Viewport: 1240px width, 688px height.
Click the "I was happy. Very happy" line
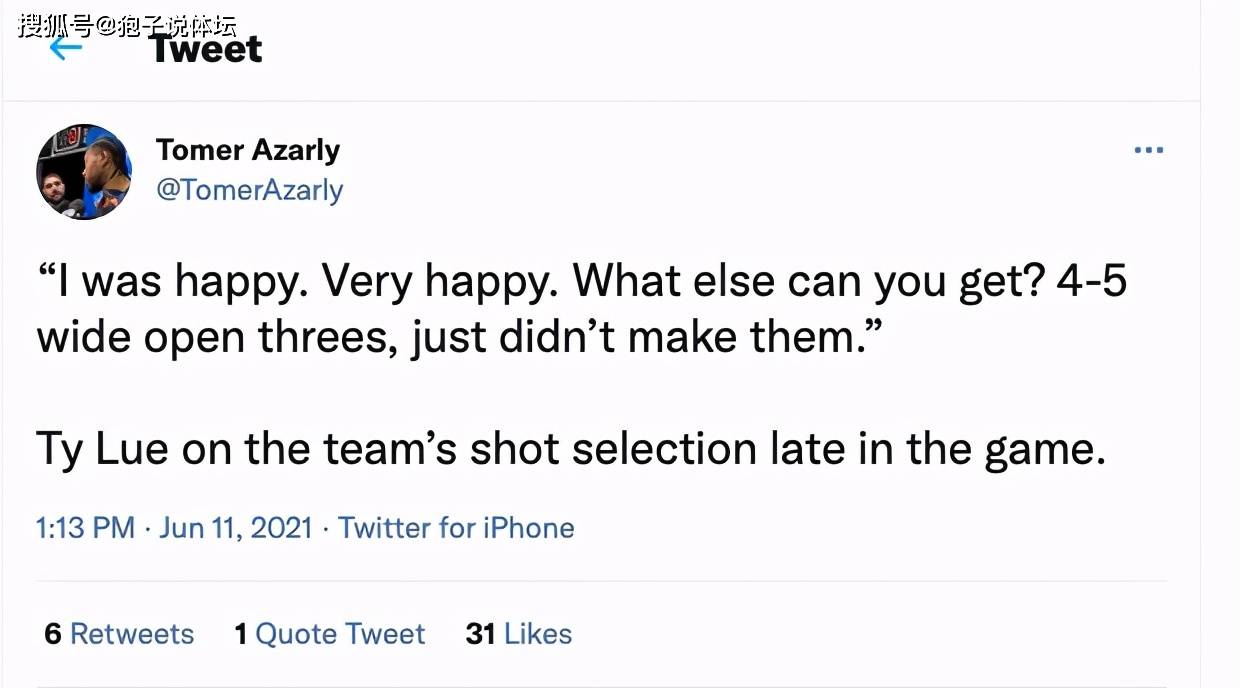point(300,283)
